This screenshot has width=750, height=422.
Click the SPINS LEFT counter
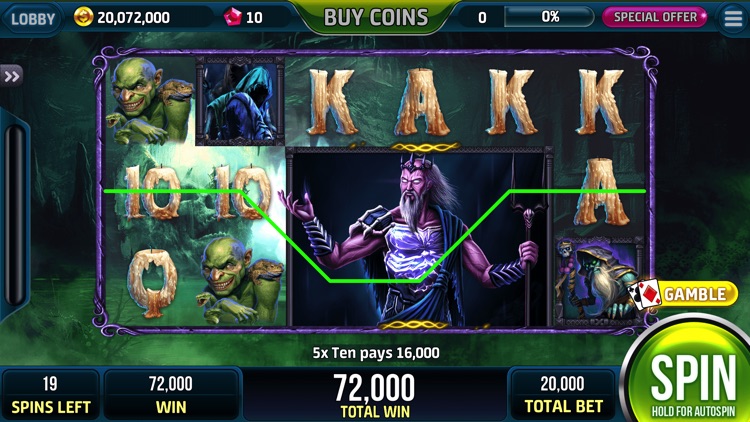(x=50, y=394)
